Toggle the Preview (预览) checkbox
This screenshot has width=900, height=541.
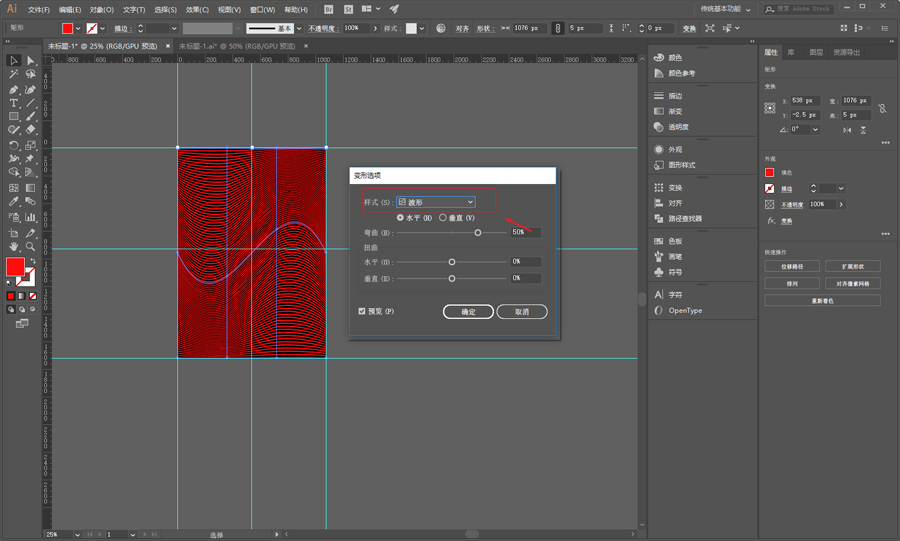[362, 311]
